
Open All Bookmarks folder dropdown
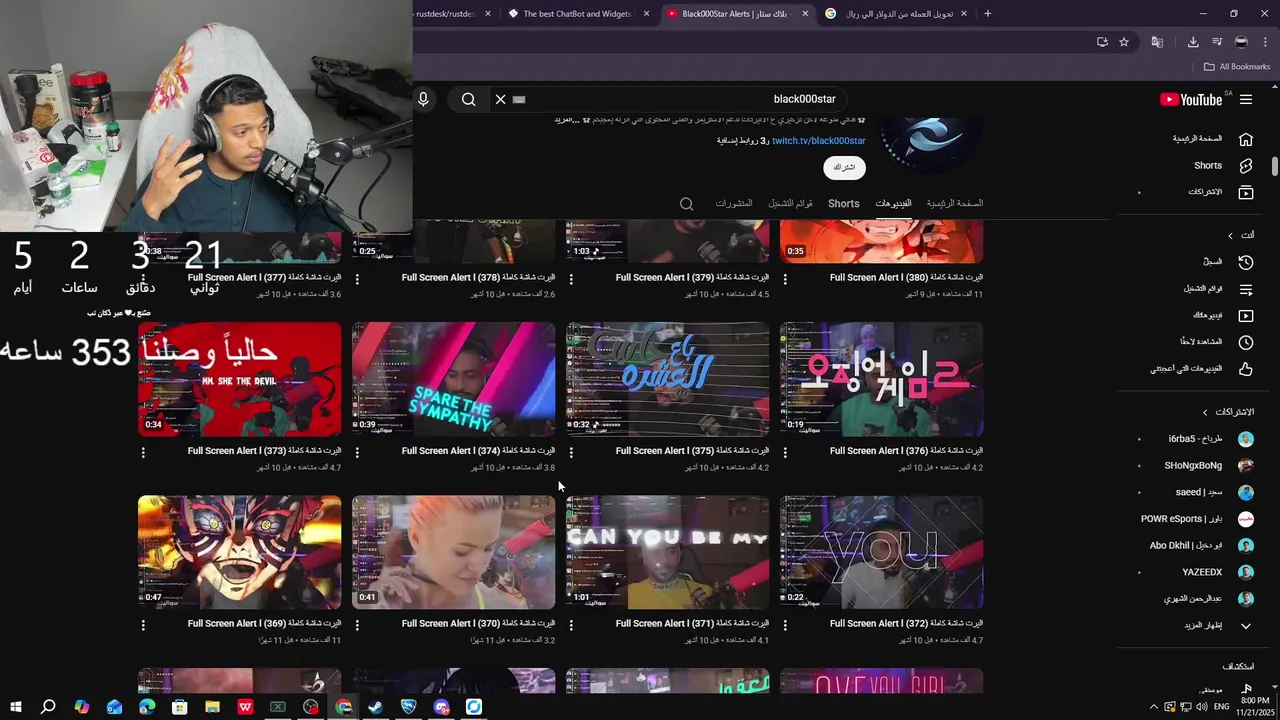pos(1237,67)
